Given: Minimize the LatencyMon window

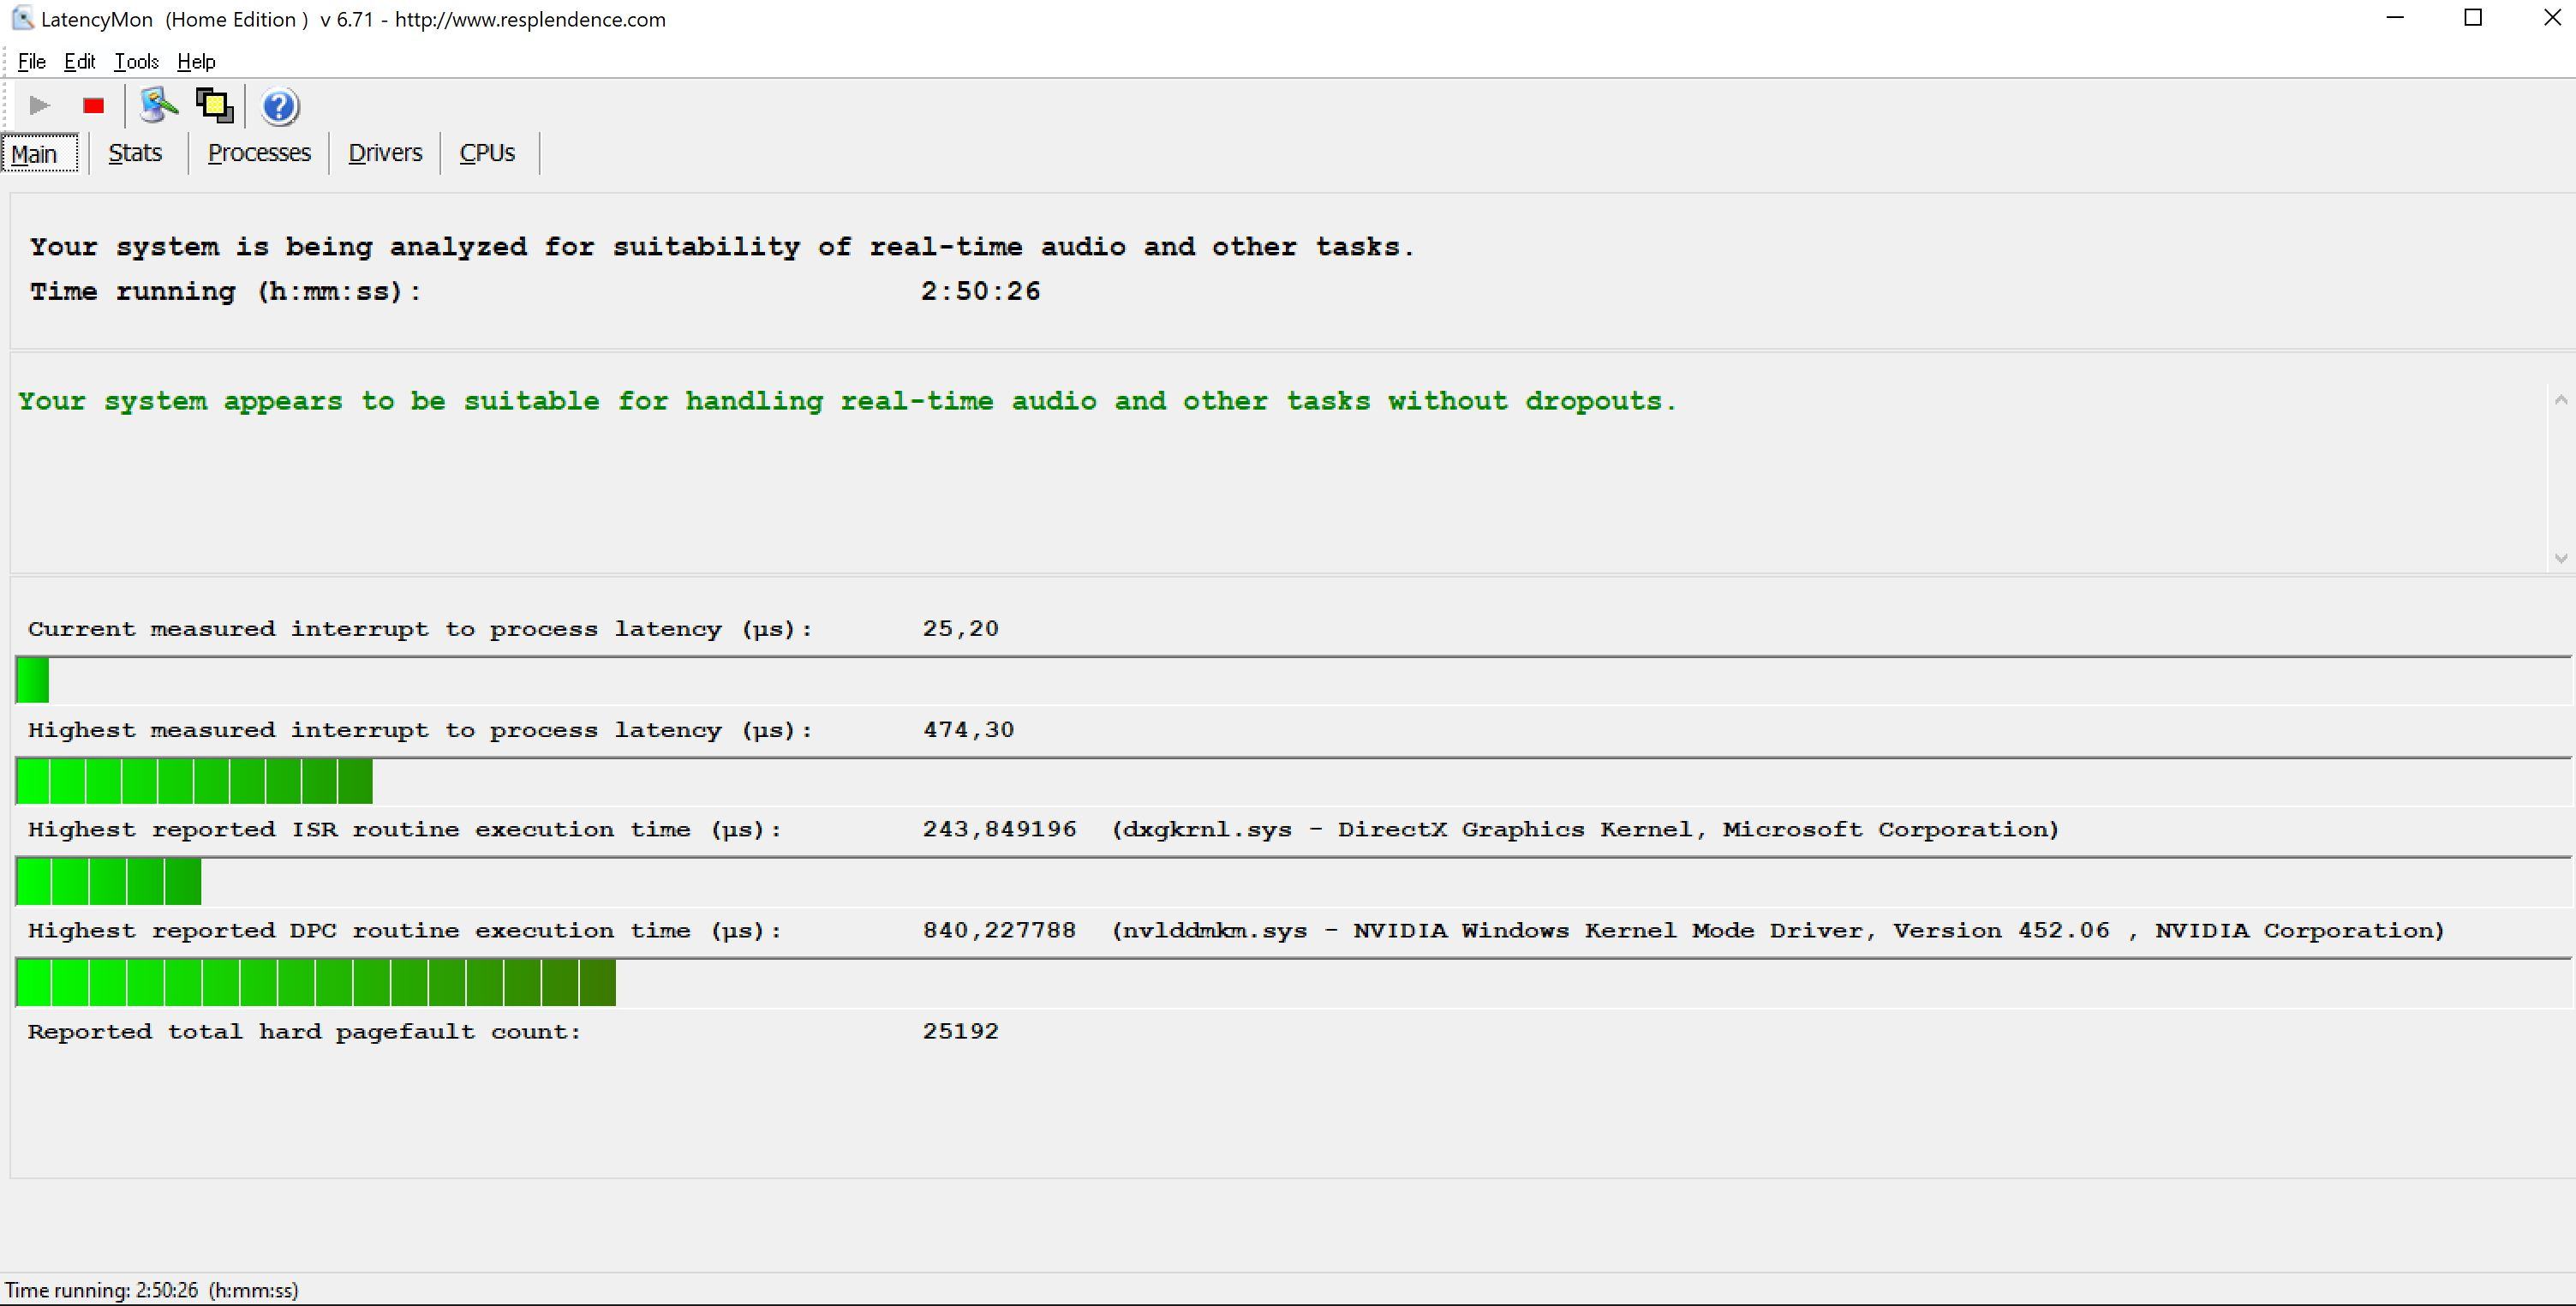Looking at the screenshot, I should (x=2395, y=18).
